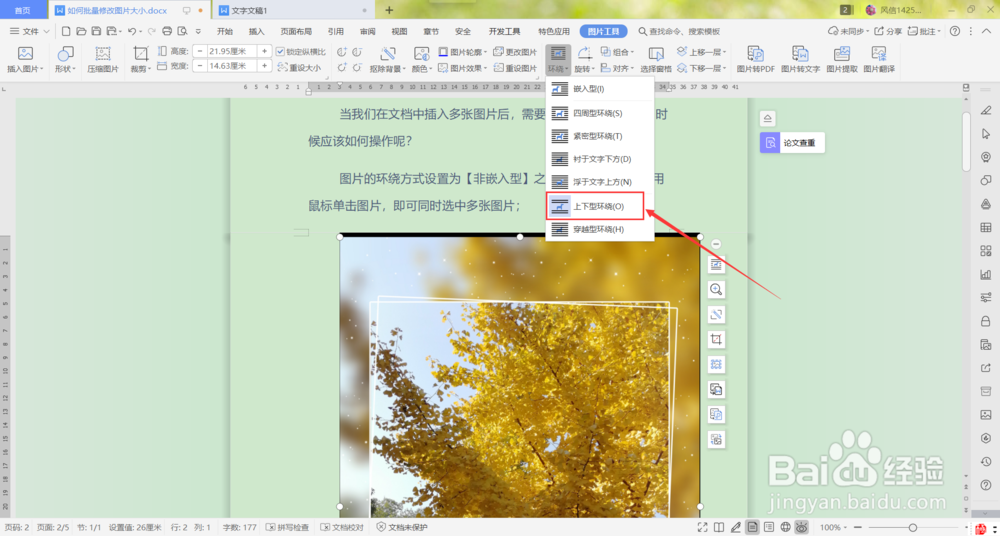The image size is (1000, 536).
Task: Click the 压缩图片 compress picture icon
Action: [x=103, y=54]
